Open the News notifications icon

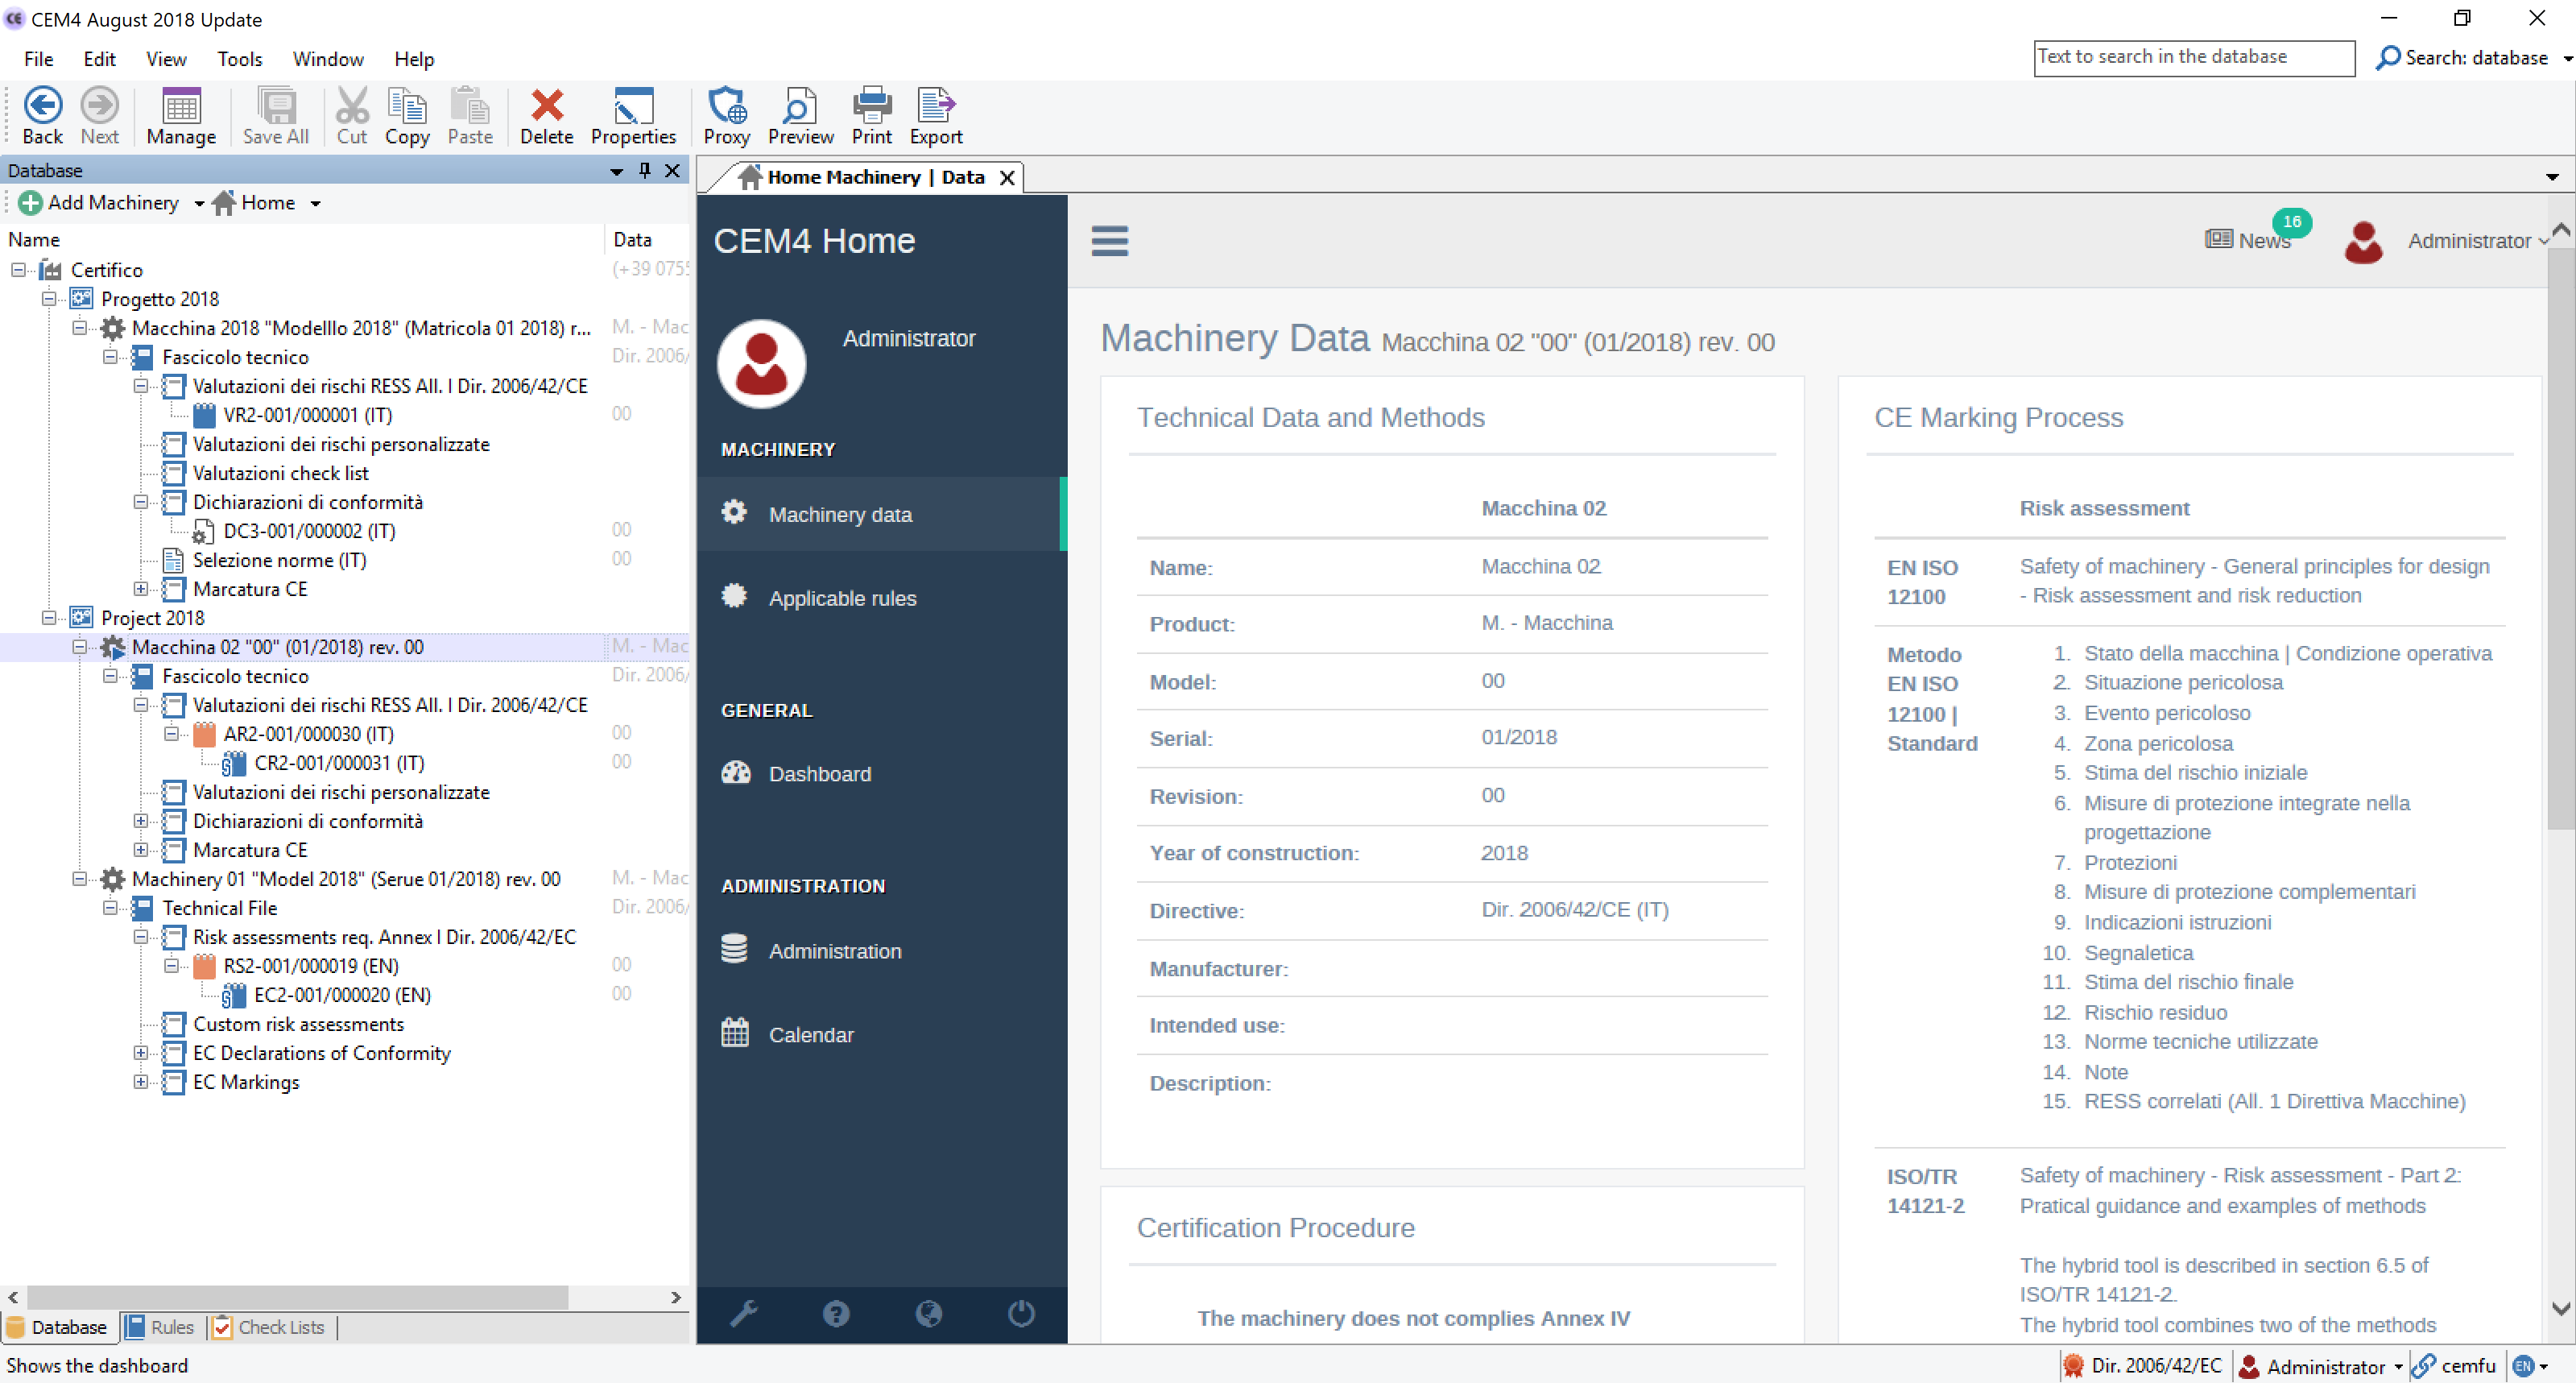(2249, 240)
